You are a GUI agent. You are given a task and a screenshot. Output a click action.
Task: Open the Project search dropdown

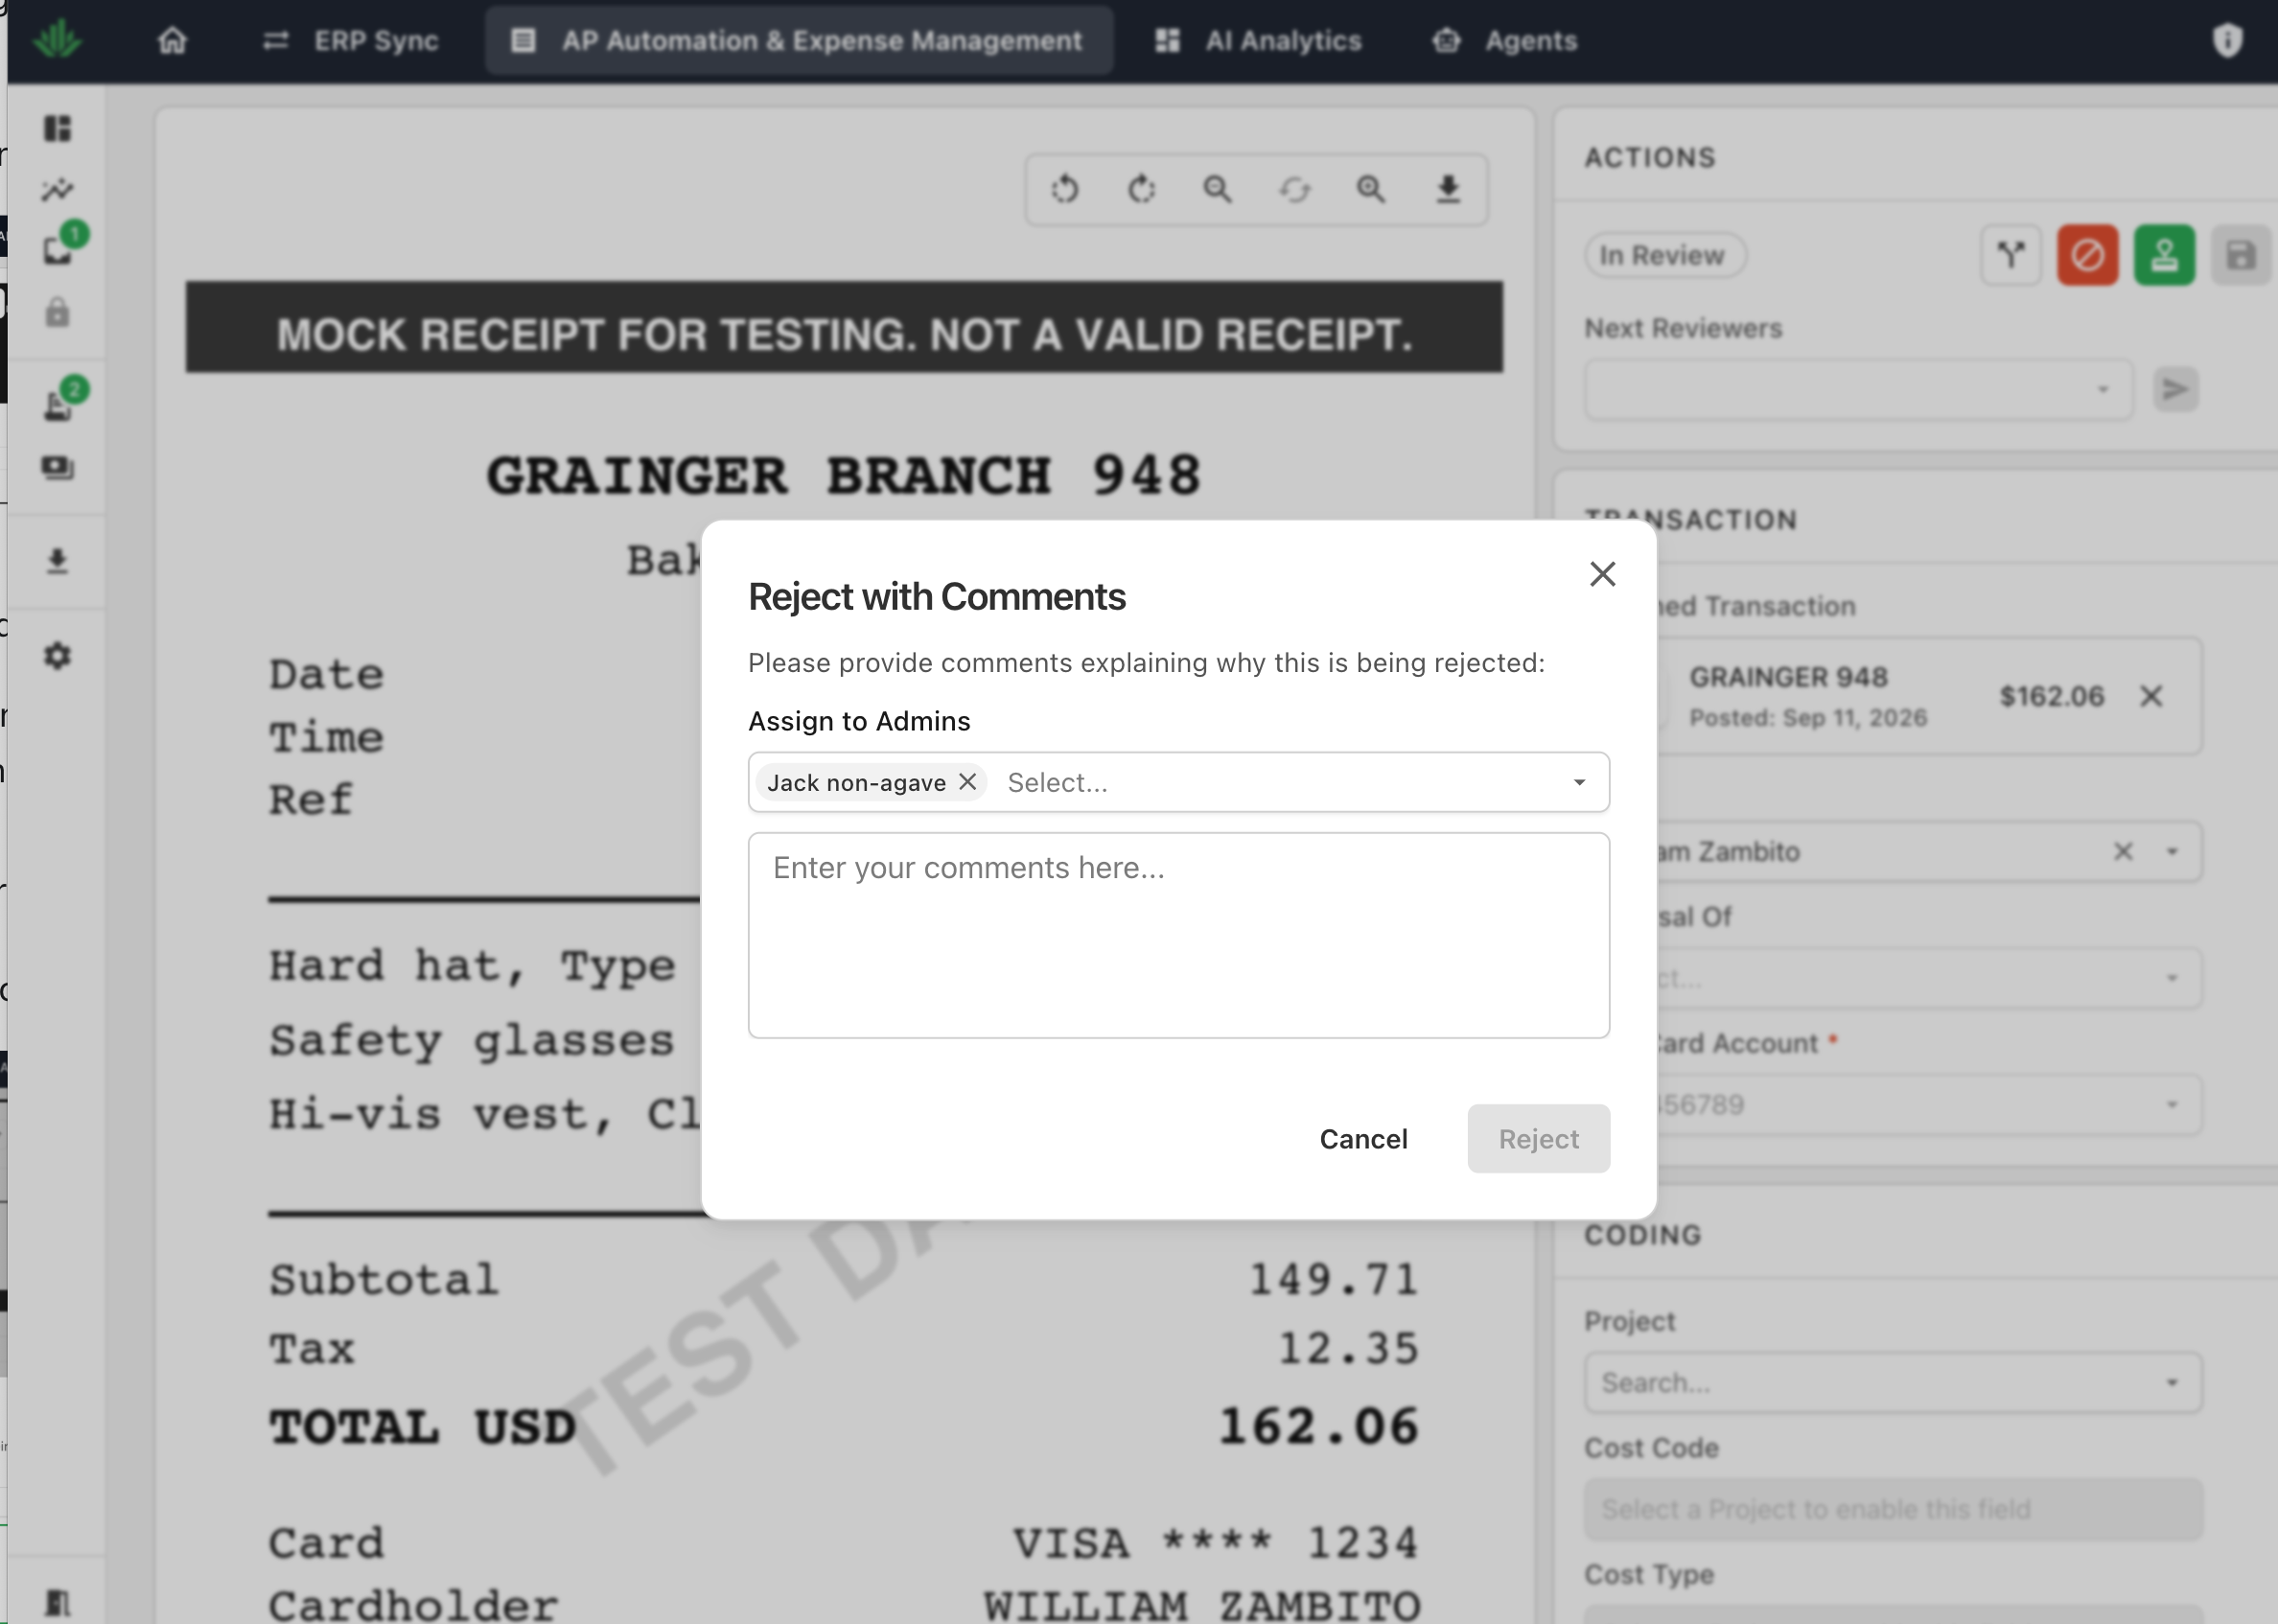point(1892,1383)
